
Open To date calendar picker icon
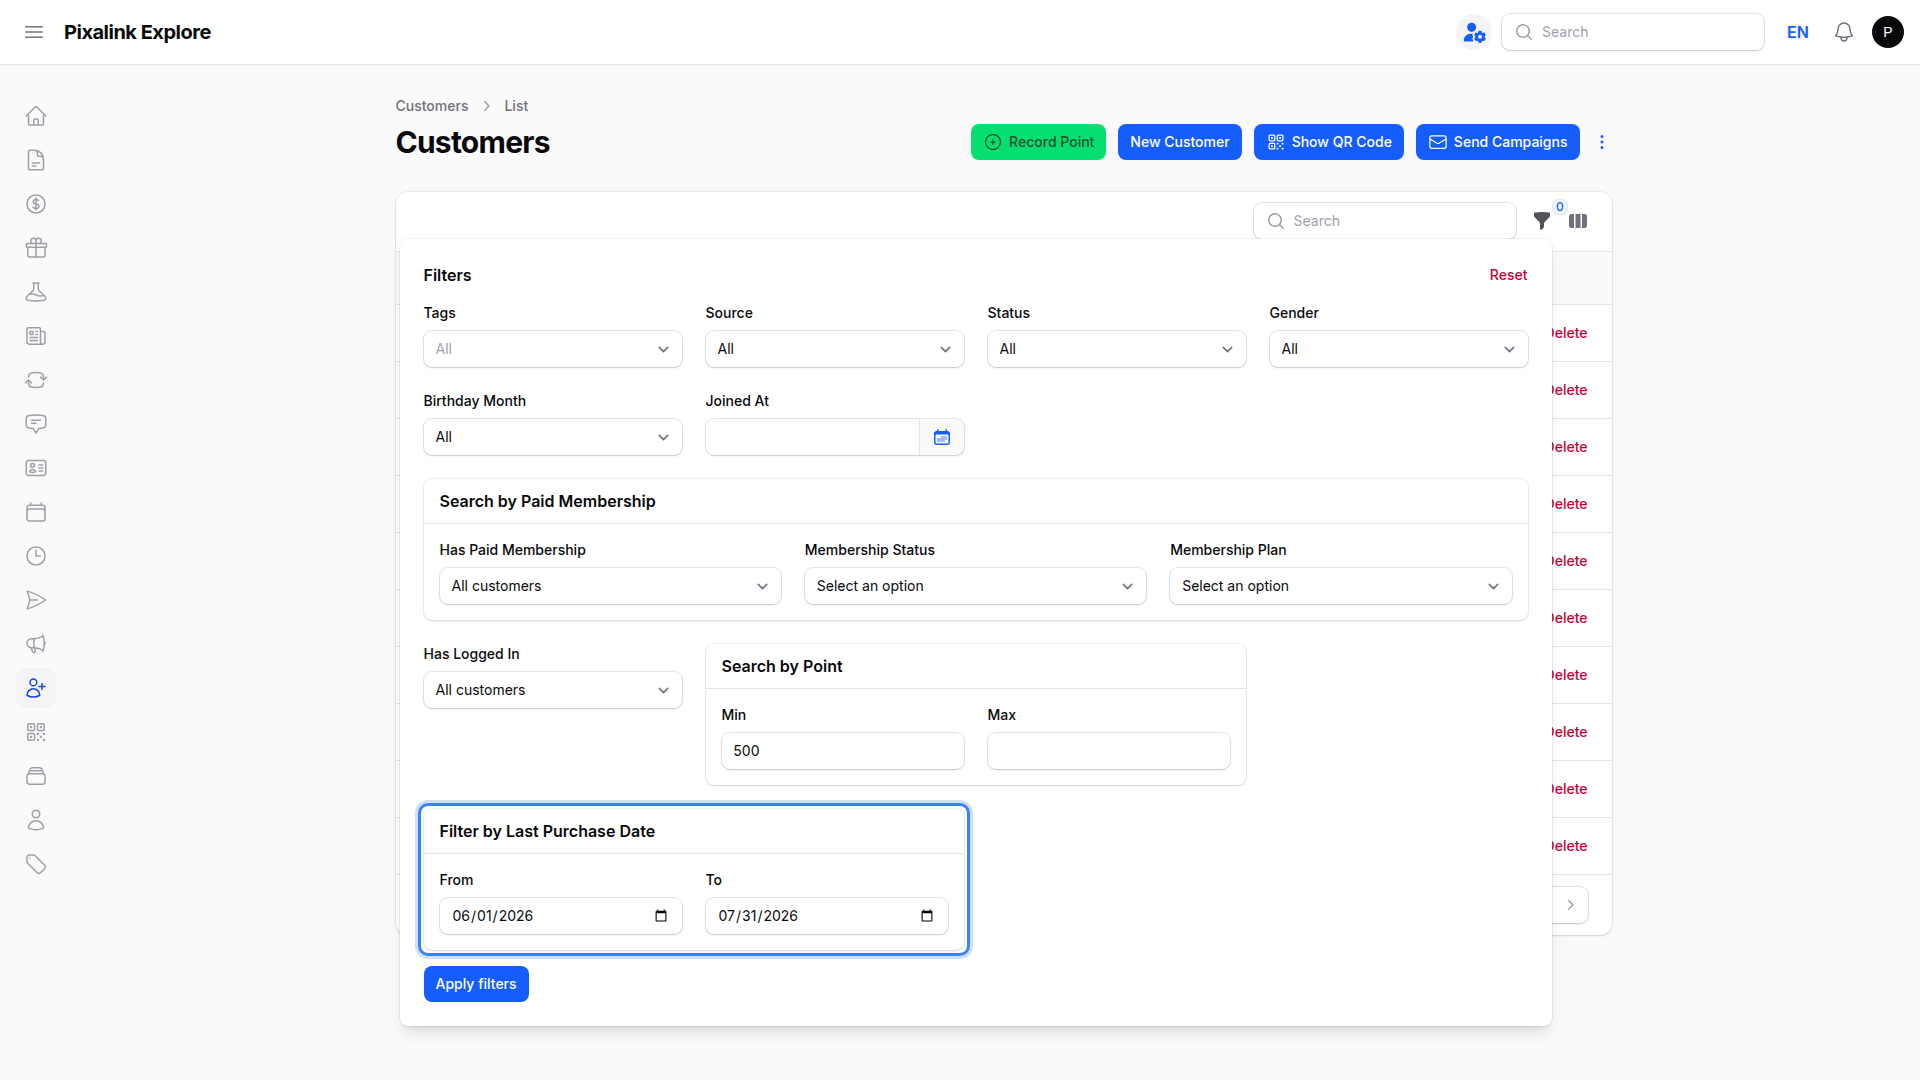click(927, 916)
